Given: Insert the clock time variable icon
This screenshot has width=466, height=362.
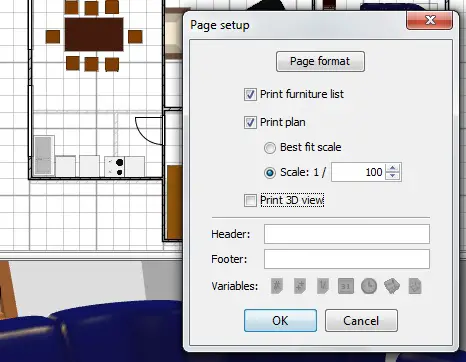Looking at the screenshot, I should click(369, 286).
